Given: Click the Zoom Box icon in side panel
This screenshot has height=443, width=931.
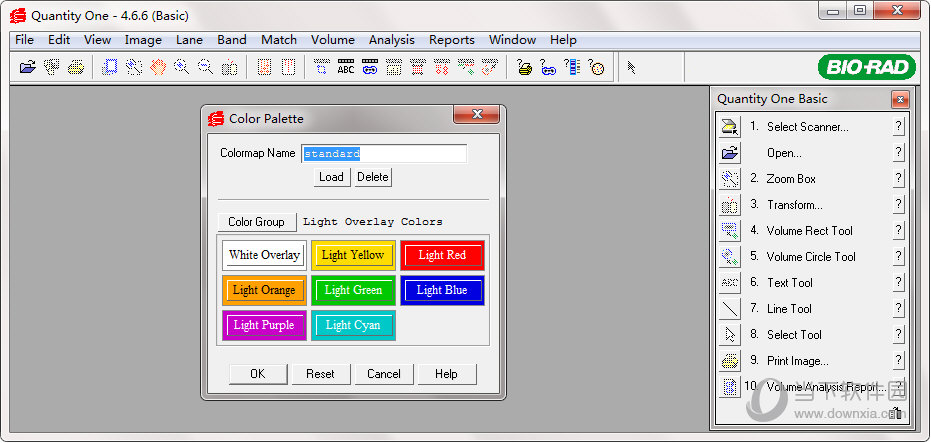Looking at the screenshot, I should coord(730,179).
